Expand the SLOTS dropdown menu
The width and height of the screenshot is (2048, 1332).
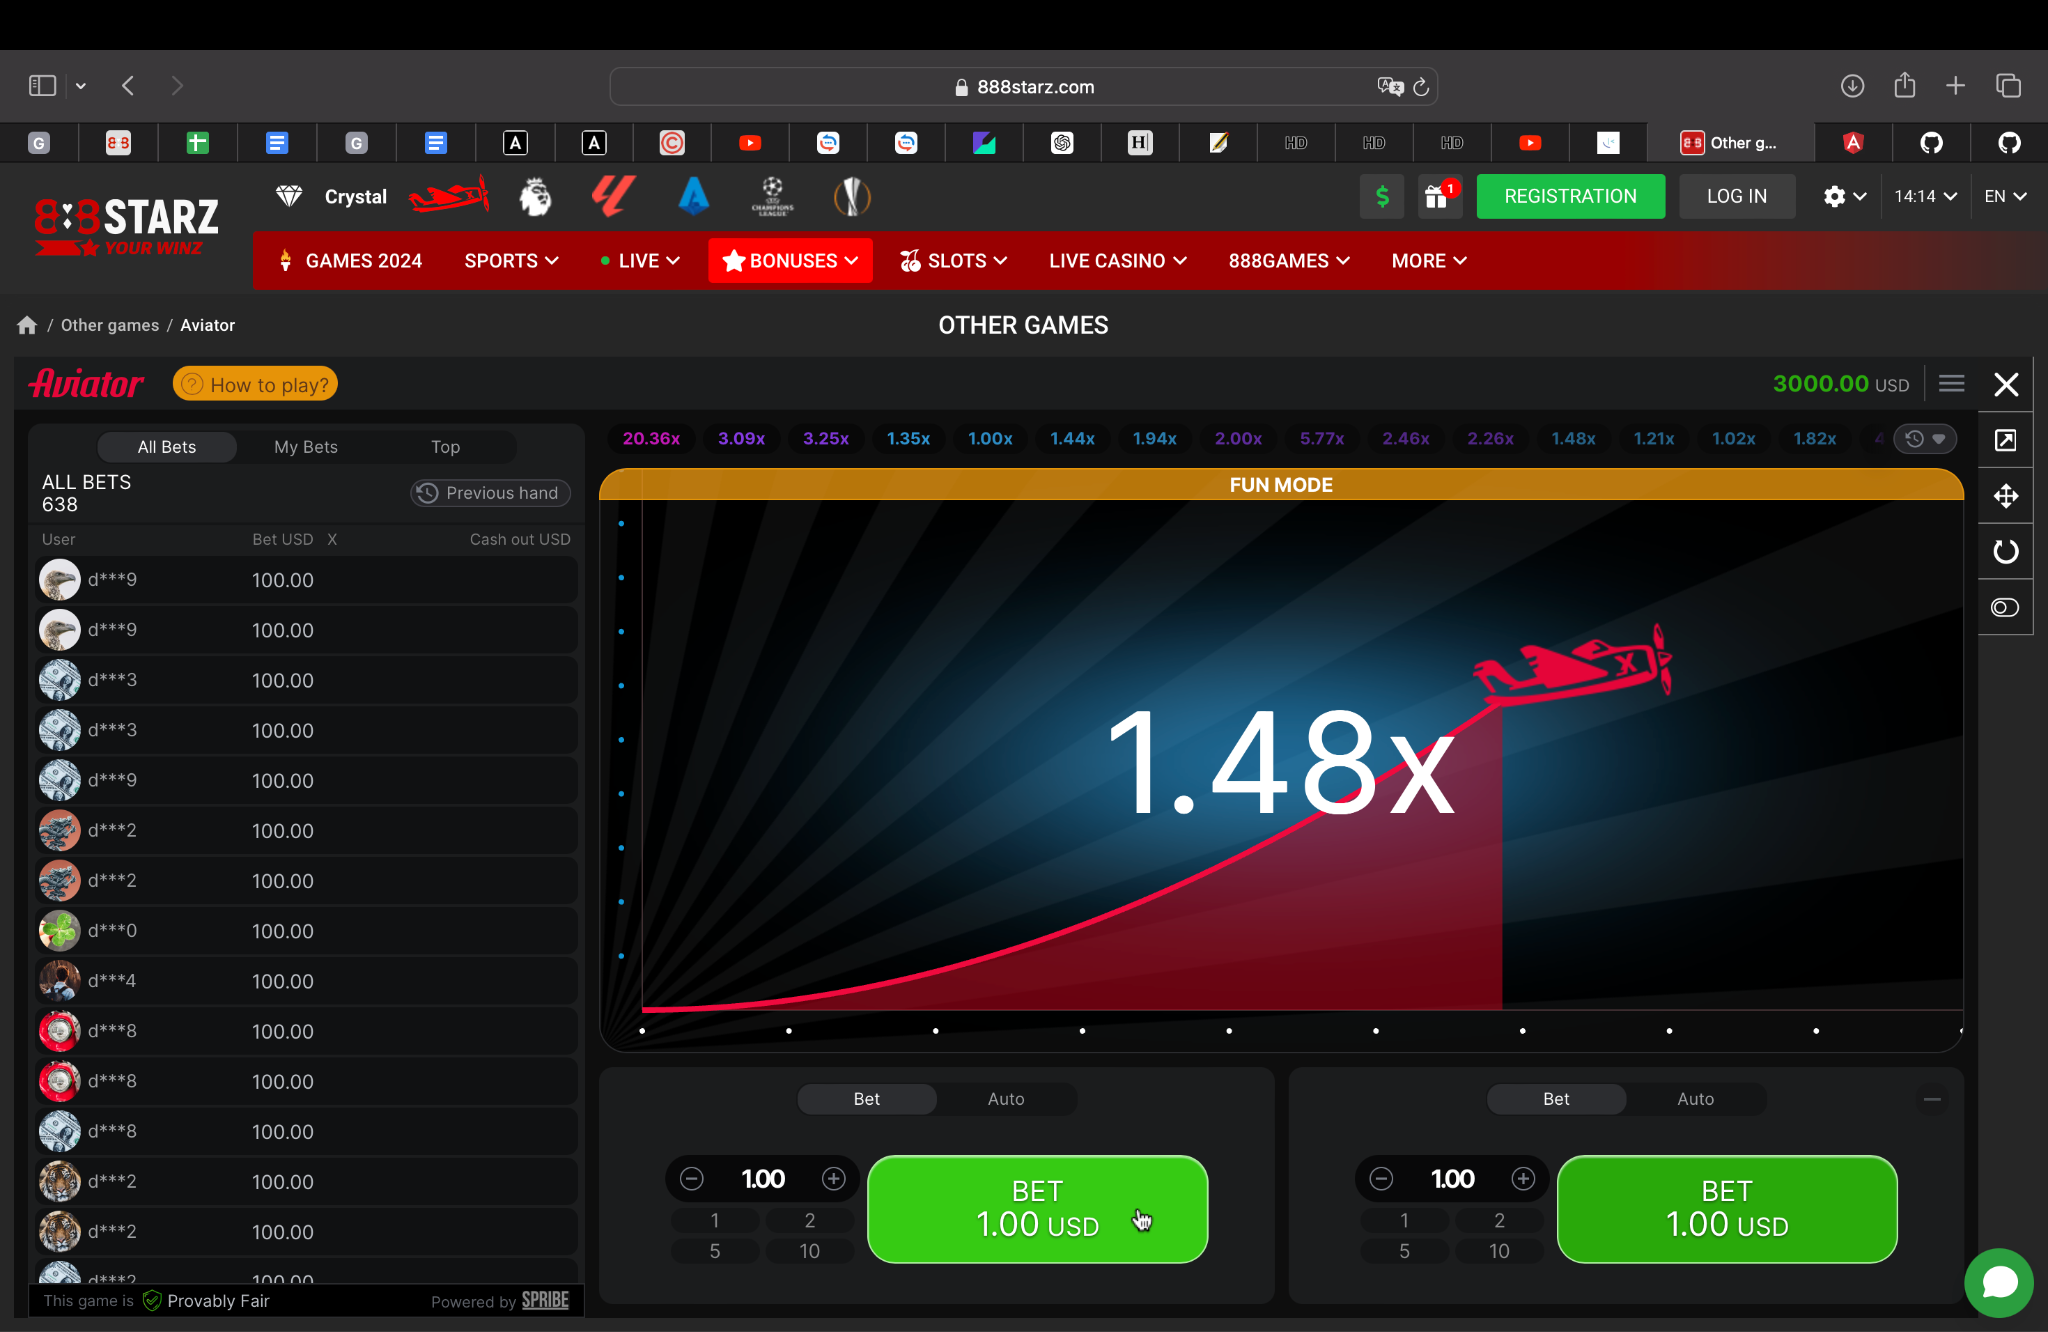coord(954,261)
